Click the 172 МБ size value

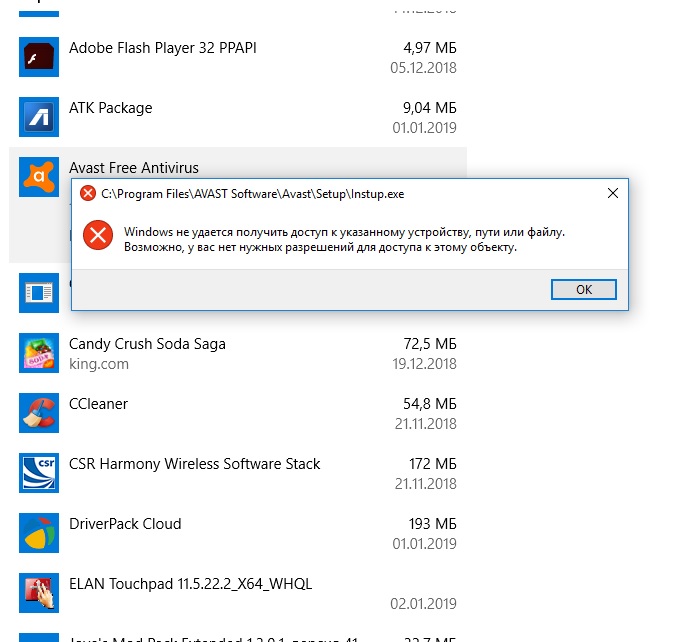point(433,464)
